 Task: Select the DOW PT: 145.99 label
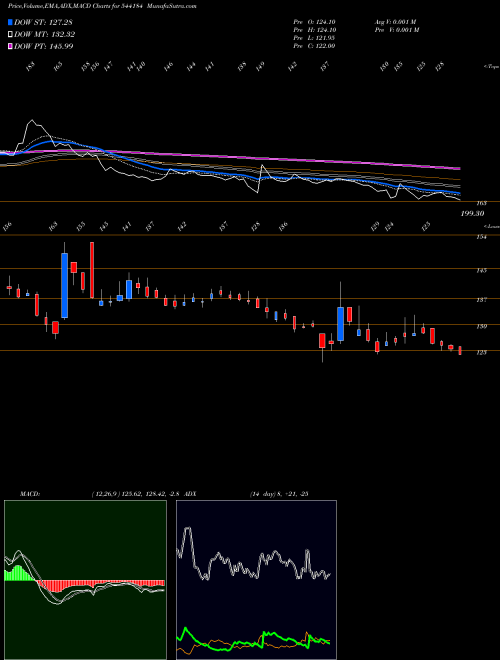[x=44, y=46]
